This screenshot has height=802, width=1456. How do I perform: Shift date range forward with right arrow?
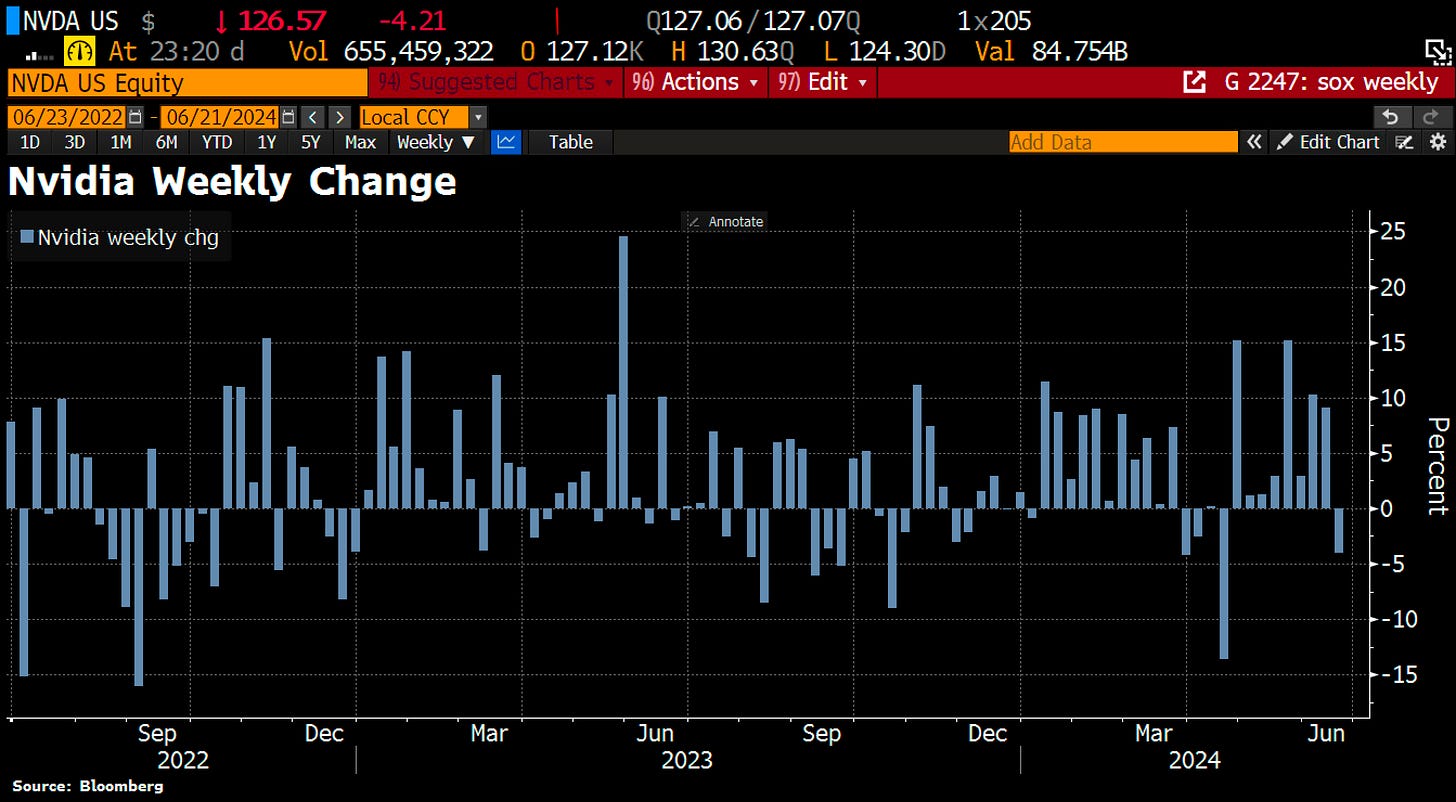[340, 116]
